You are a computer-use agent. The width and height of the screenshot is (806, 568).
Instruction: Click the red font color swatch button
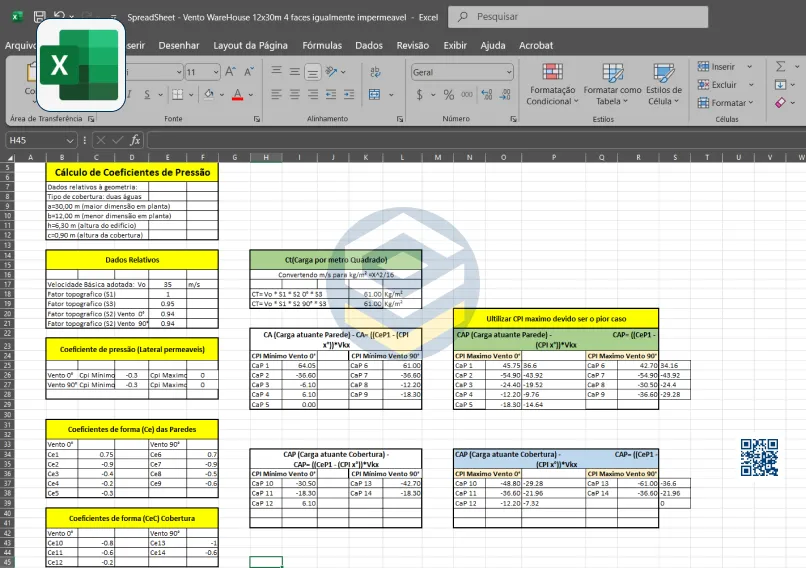(237, 94)
